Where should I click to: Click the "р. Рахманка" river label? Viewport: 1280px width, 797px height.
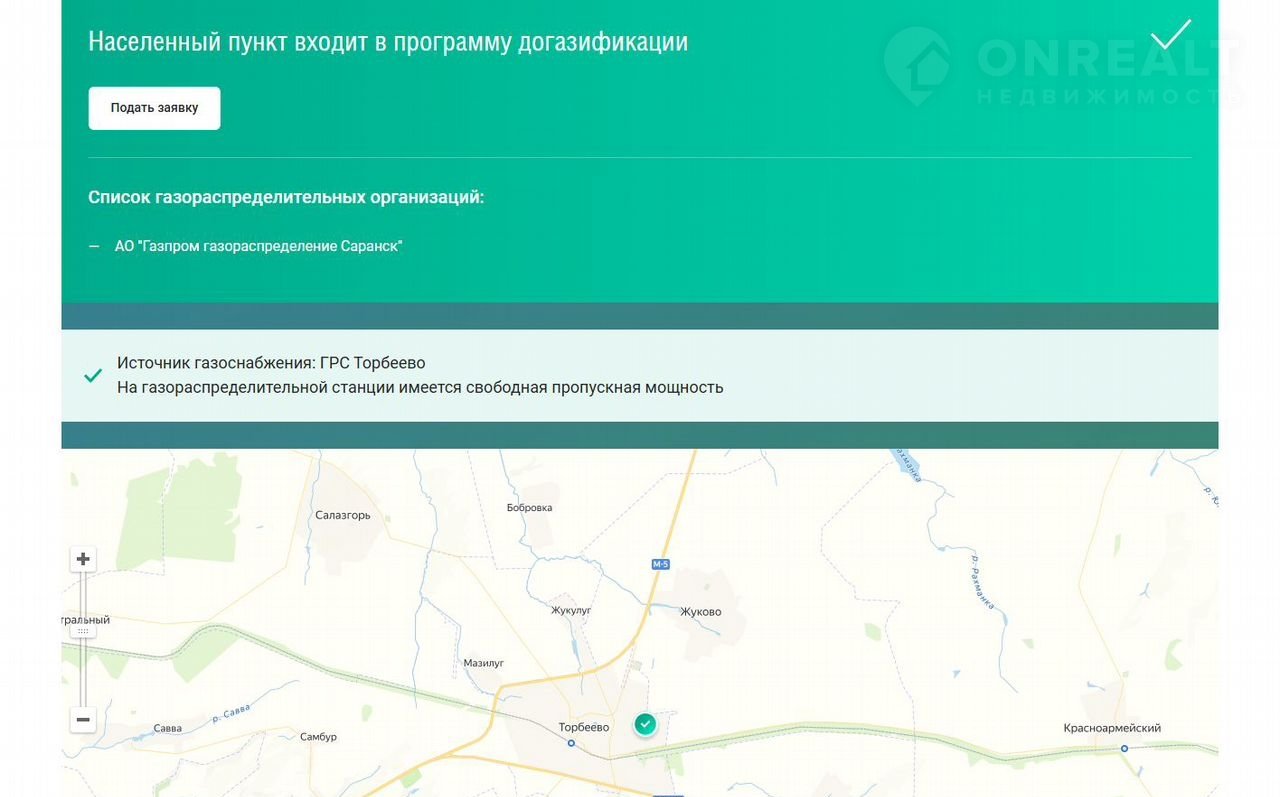983,582
